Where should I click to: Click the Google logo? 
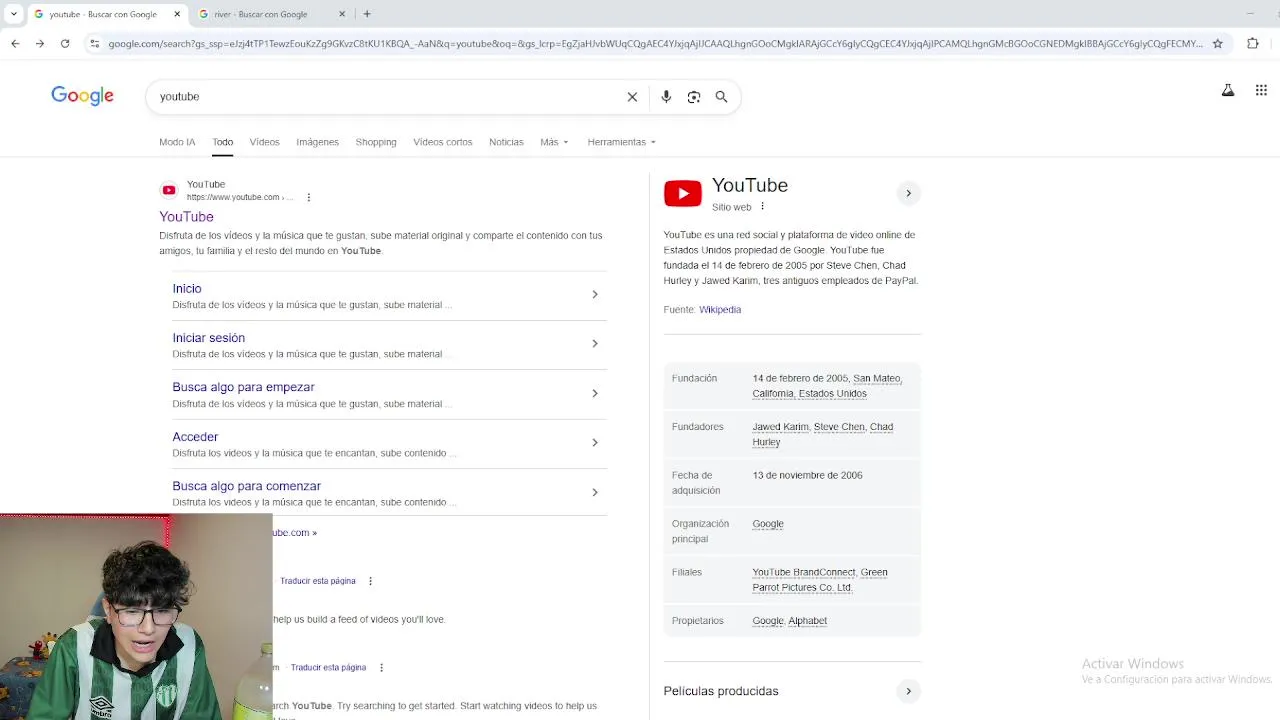82,96
